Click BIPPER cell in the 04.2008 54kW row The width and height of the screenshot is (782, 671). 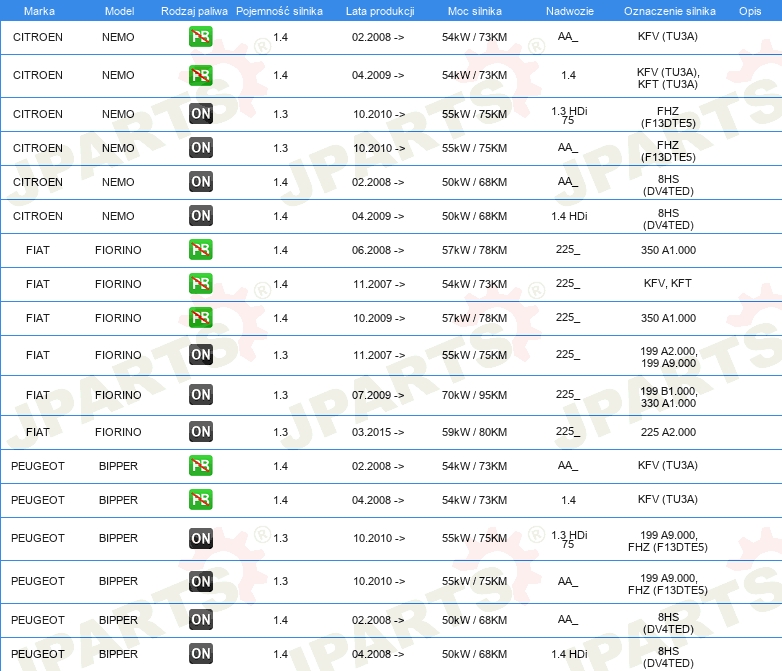[x=118, y=500]
